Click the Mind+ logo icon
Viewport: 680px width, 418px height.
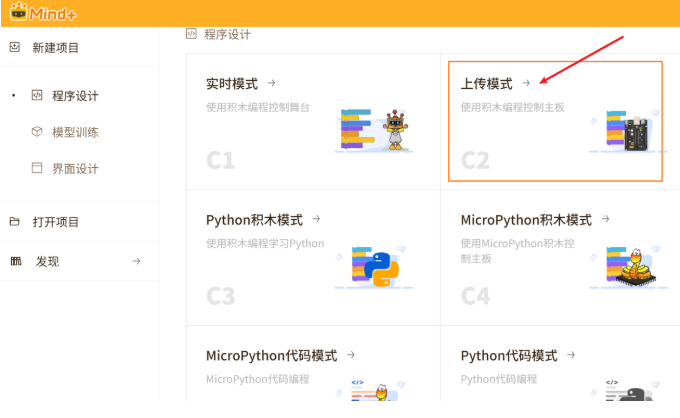(42, 12)
